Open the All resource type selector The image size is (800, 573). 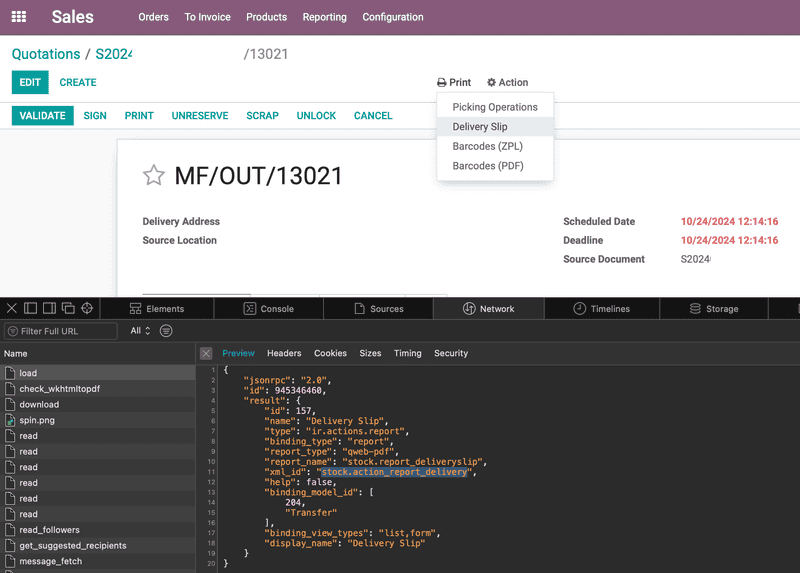pyautogui.click(x=140, y=331)
